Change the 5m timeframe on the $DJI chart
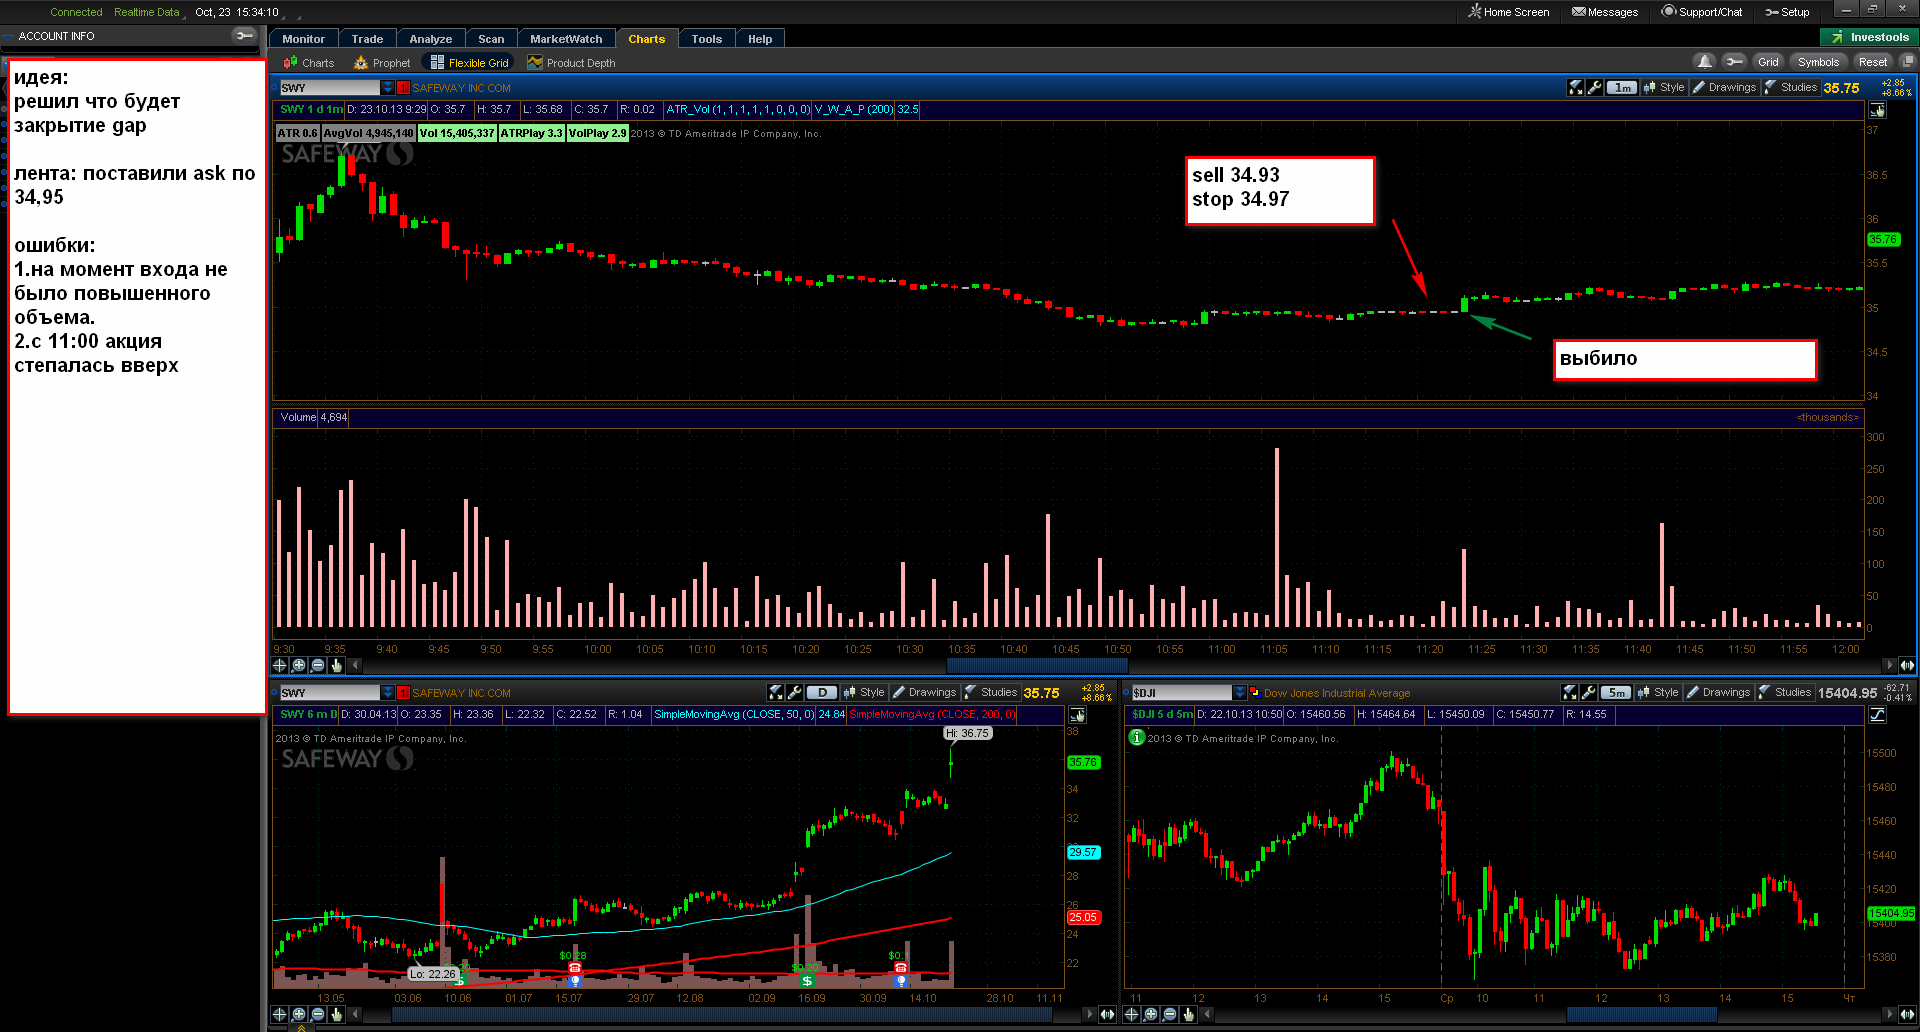This screenshot has width=1920, height=1032. click(1616, 692)
